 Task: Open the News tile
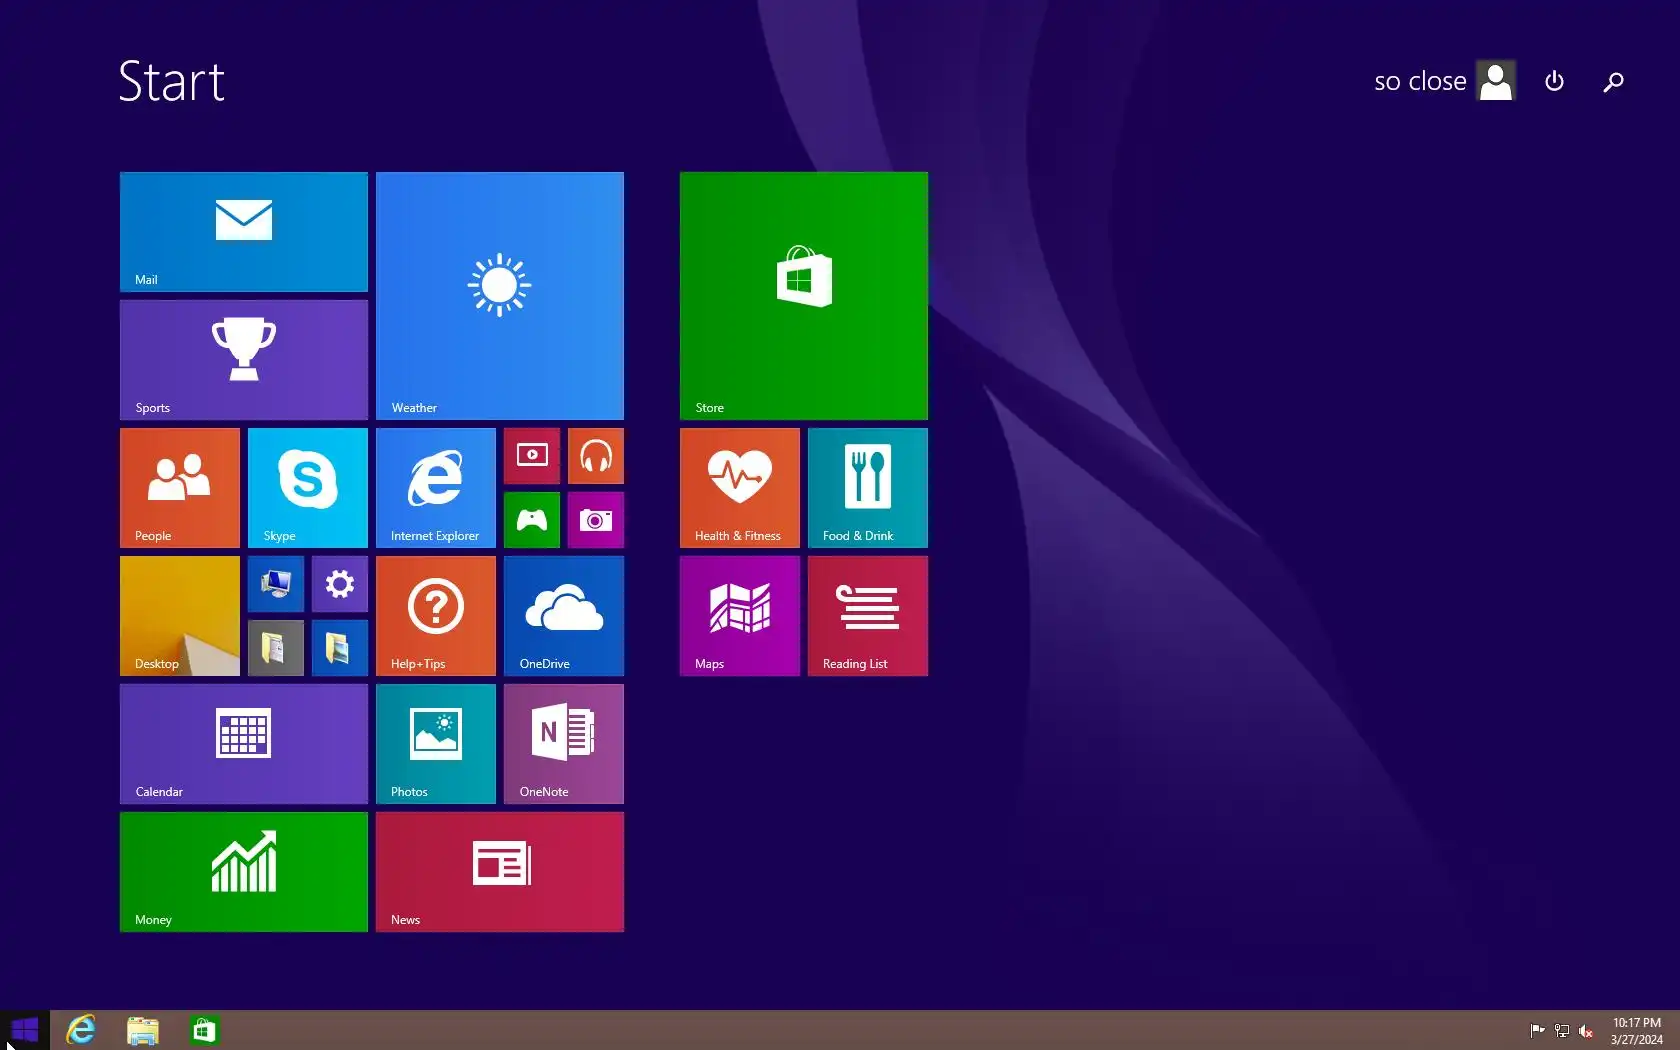tap(500, 872)
